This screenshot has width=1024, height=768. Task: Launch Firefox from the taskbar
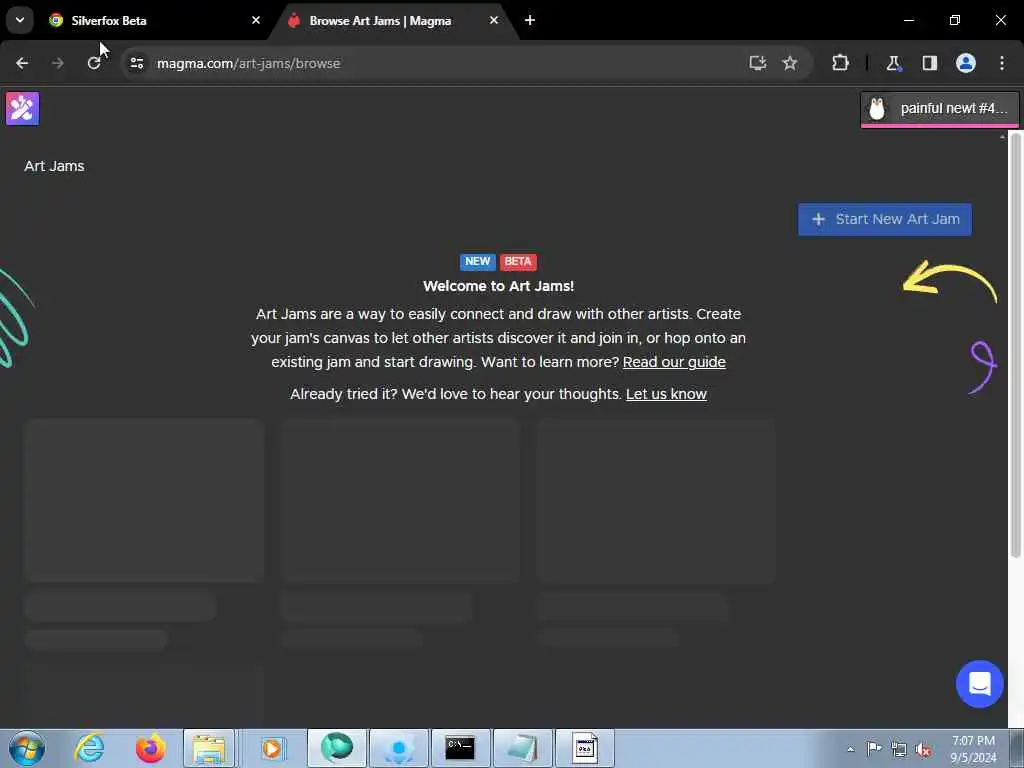tap(150, 748)
